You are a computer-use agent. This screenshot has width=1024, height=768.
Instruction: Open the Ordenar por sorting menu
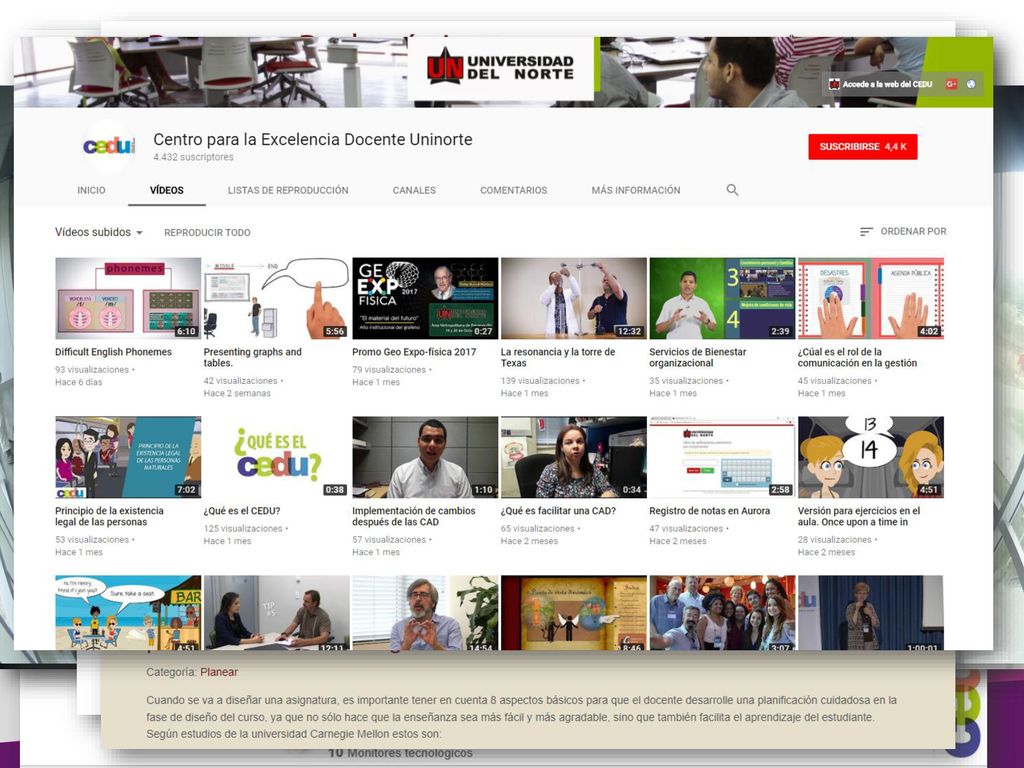(903, 232)
